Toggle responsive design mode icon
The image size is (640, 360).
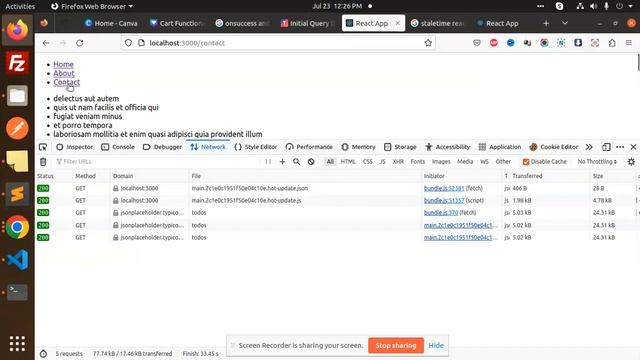[x=606, y=147]
